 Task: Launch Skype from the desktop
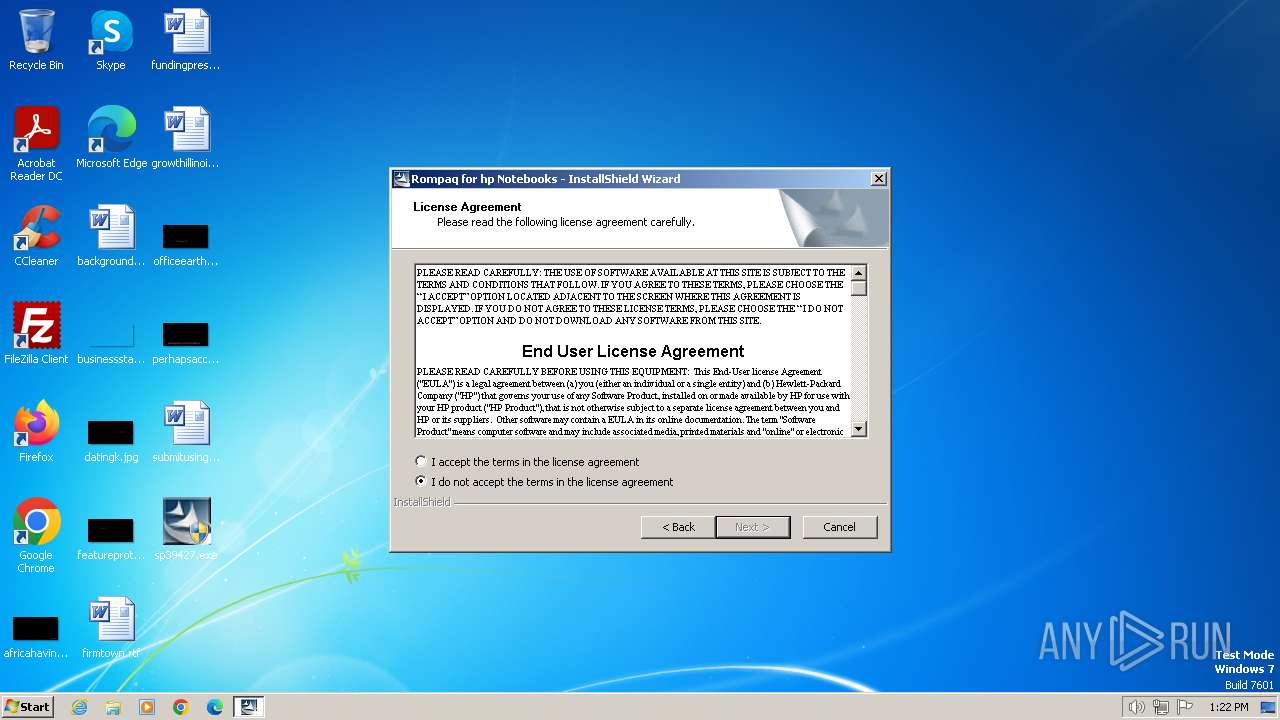[110, 40]
